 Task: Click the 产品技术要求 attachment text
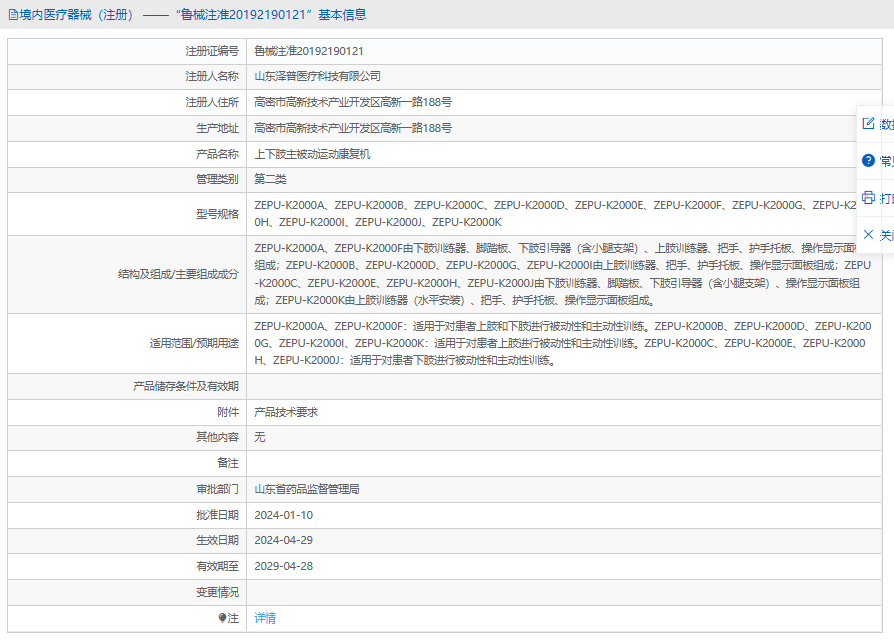coord(286,412)
